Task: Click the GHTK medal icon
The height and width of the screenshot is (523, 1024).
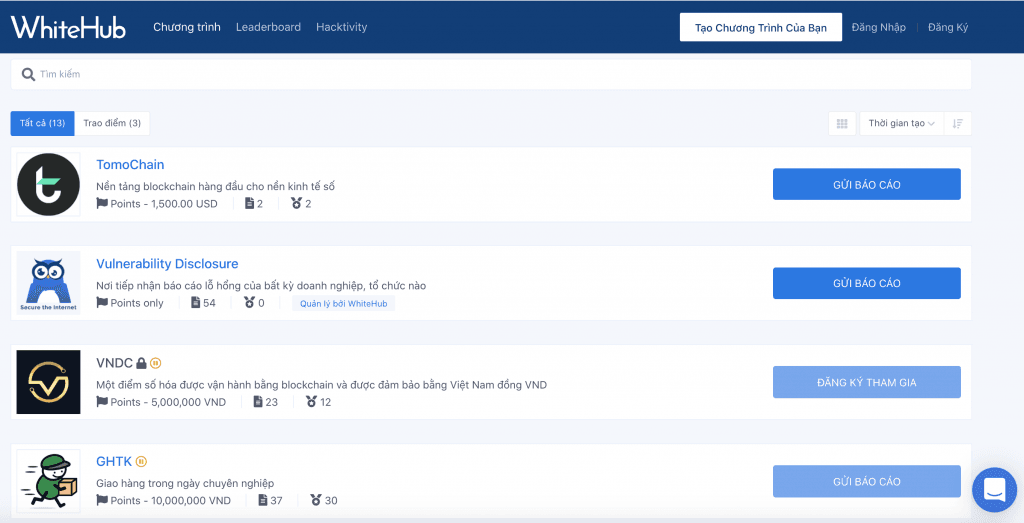Action: click(316, 500)
